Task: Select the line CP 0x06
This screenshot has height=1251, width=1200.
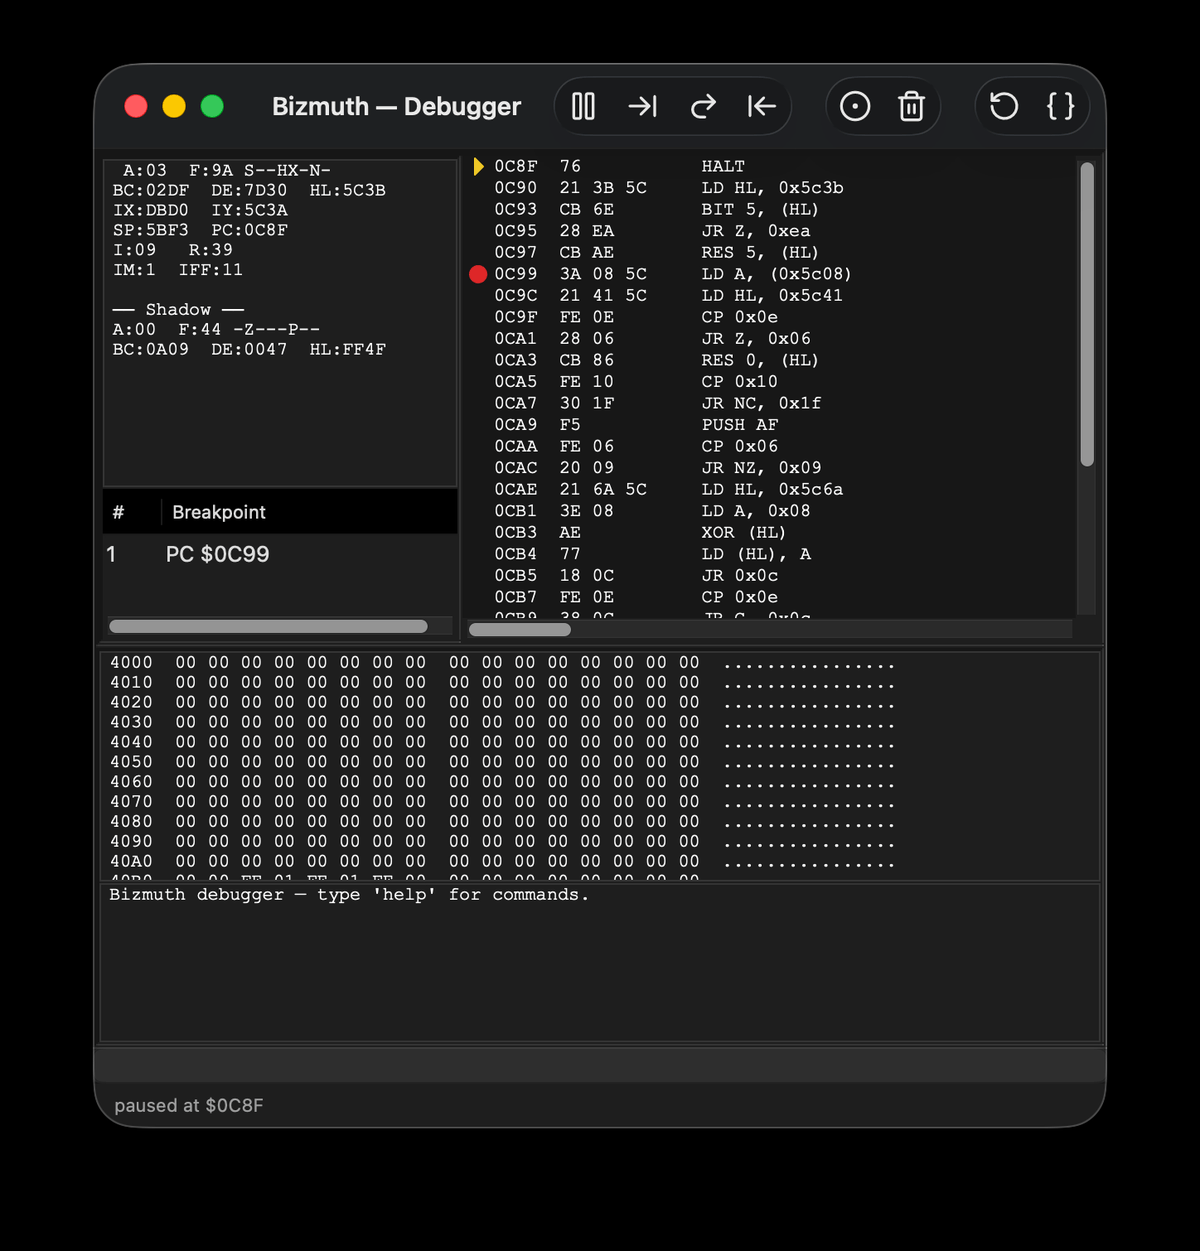Action: click(769, 446)
